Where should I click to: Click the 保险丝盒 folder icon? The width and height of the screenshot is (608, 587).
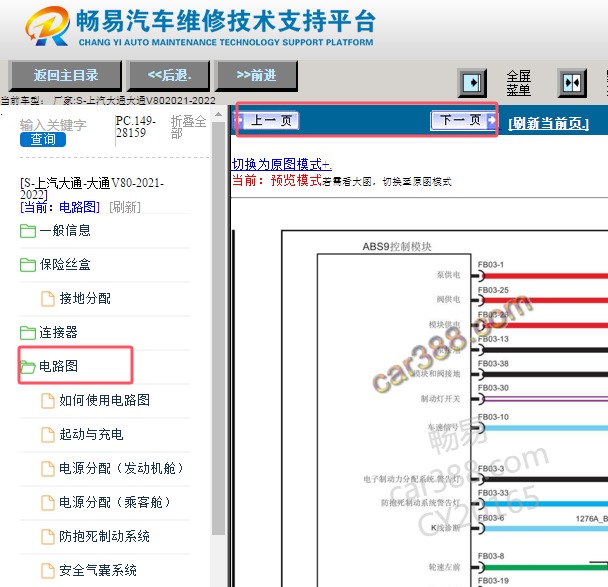[28, 265]
